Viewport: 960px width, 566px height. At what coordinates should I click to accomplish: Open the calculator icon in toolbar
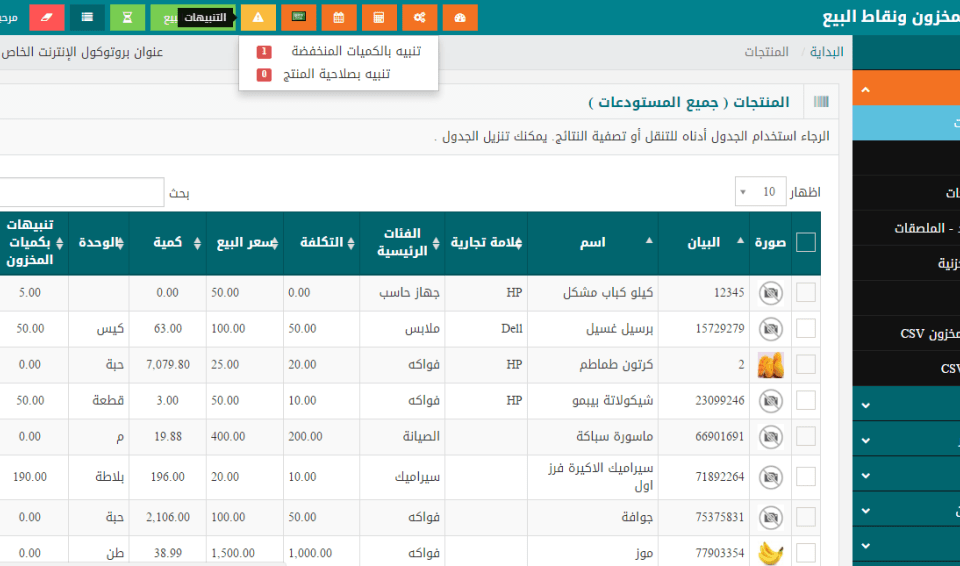point(379,18)
